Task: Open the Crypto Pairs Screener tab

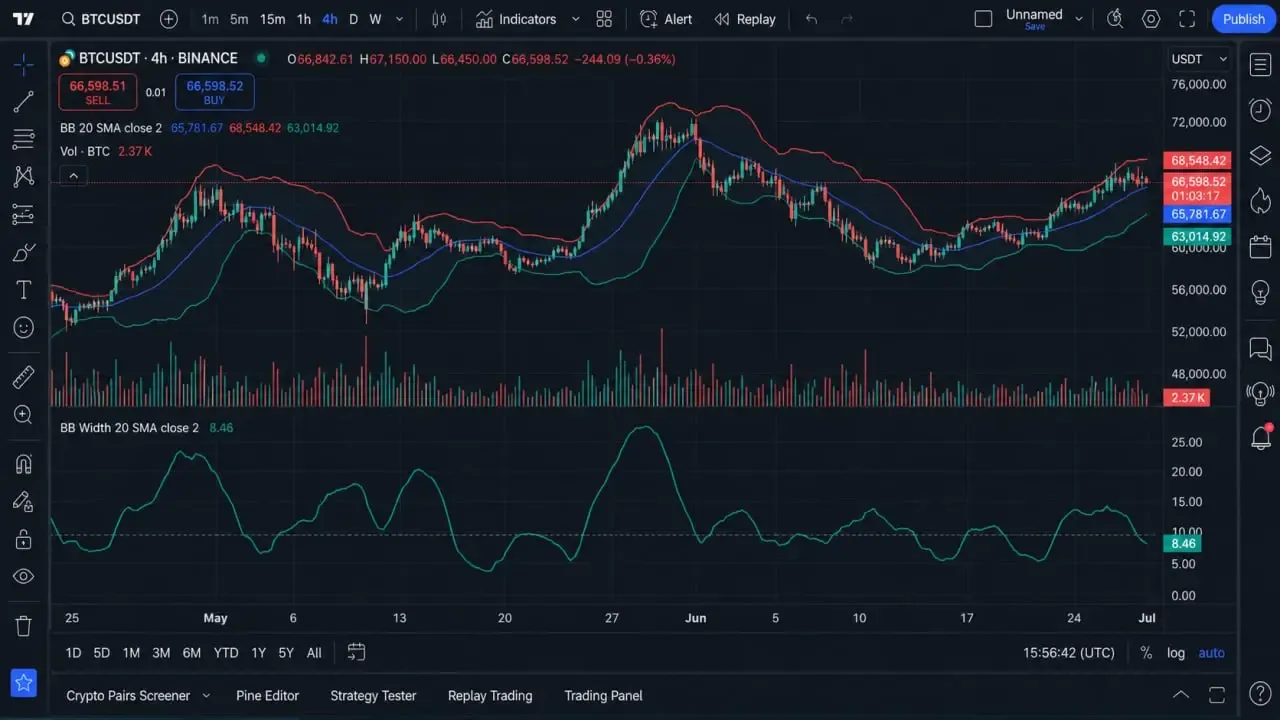Action: pos(128,695)
